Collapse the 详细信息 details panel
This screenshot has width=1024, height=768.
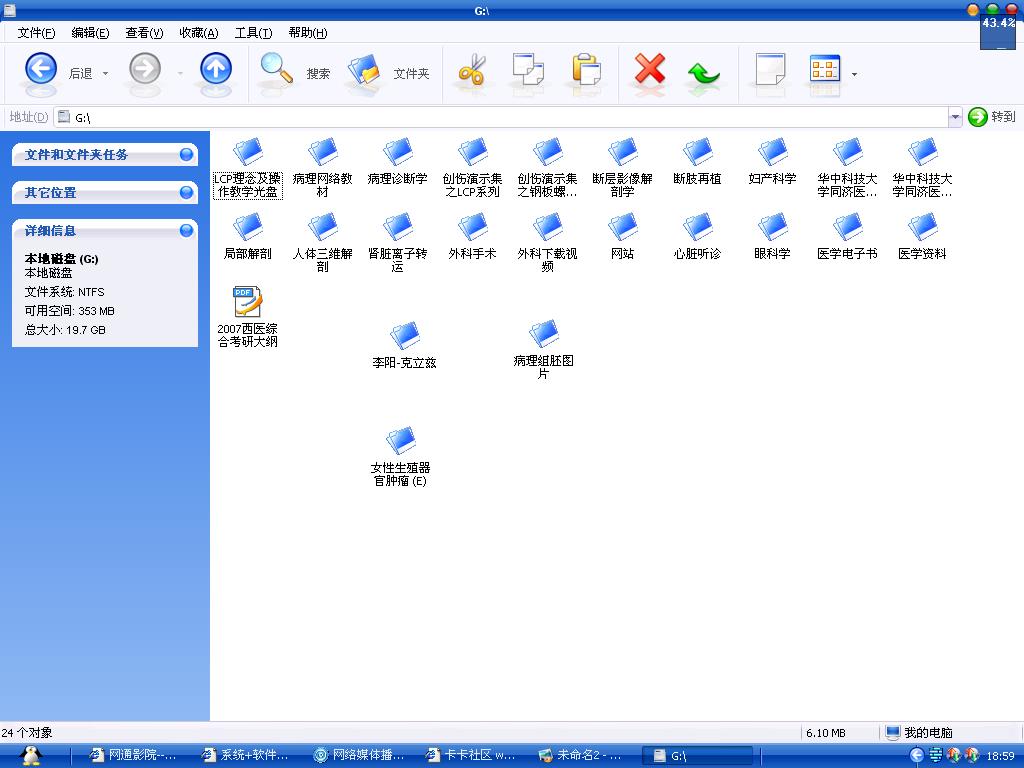186,230
